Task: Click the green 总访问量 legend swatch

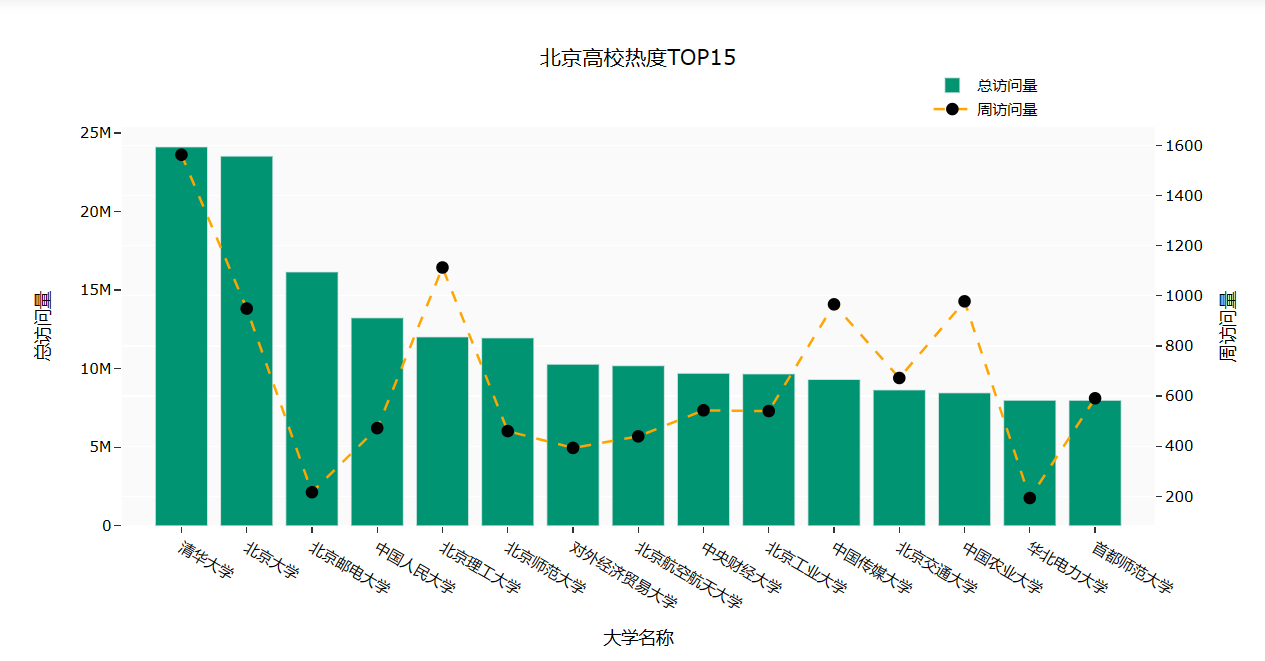Action: (952, 86)
